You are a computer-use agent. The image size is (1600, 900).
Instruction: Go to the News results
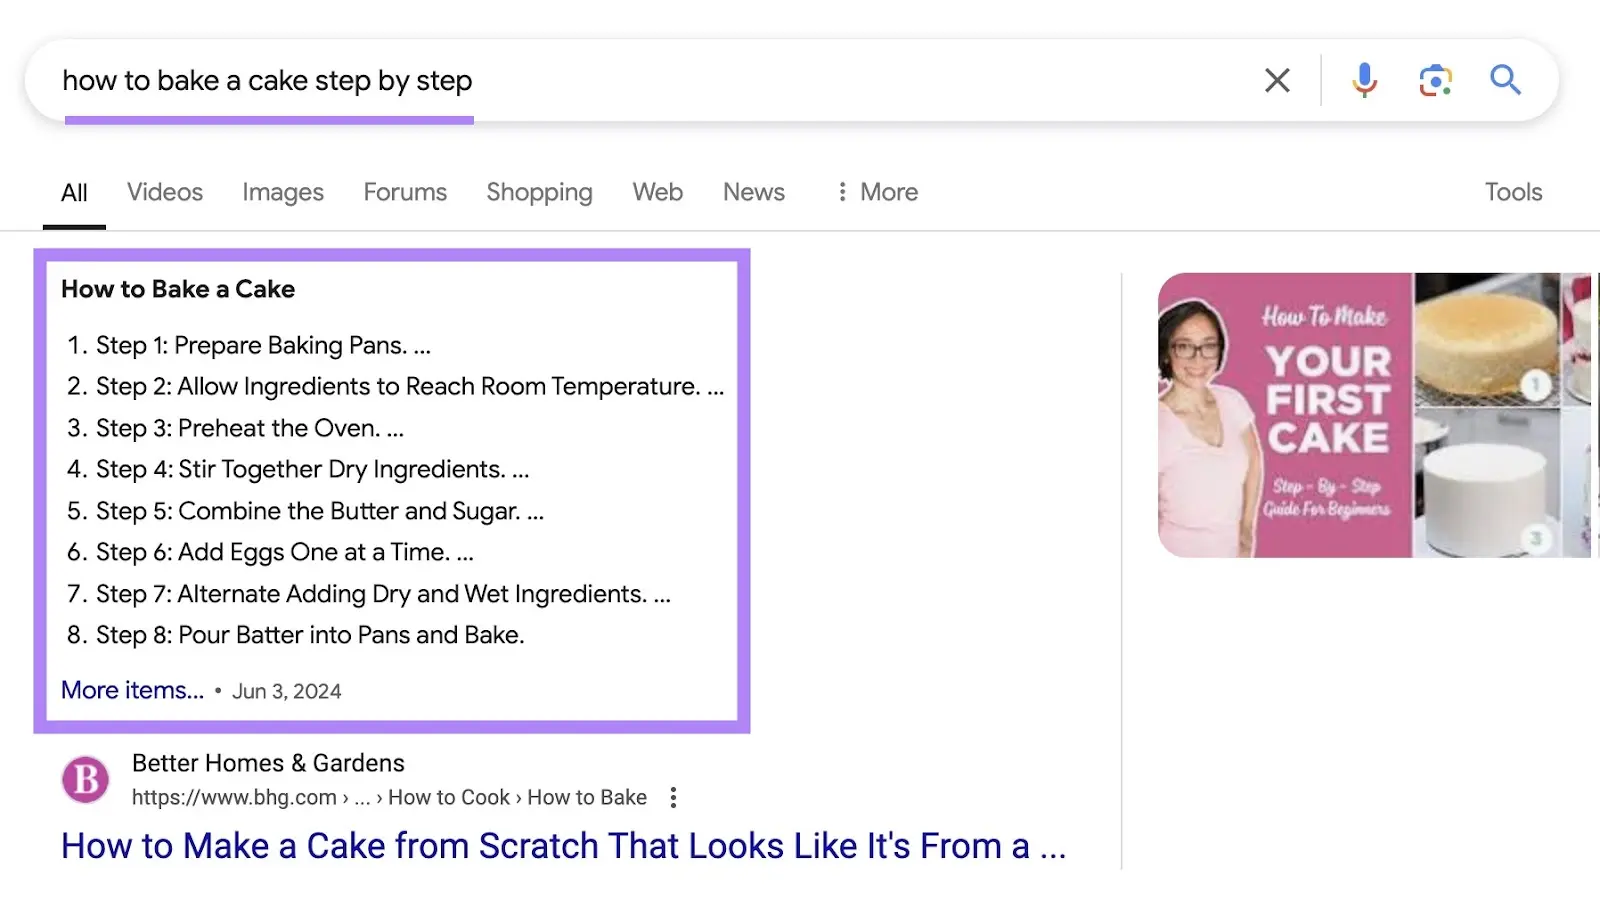[753, 191]
